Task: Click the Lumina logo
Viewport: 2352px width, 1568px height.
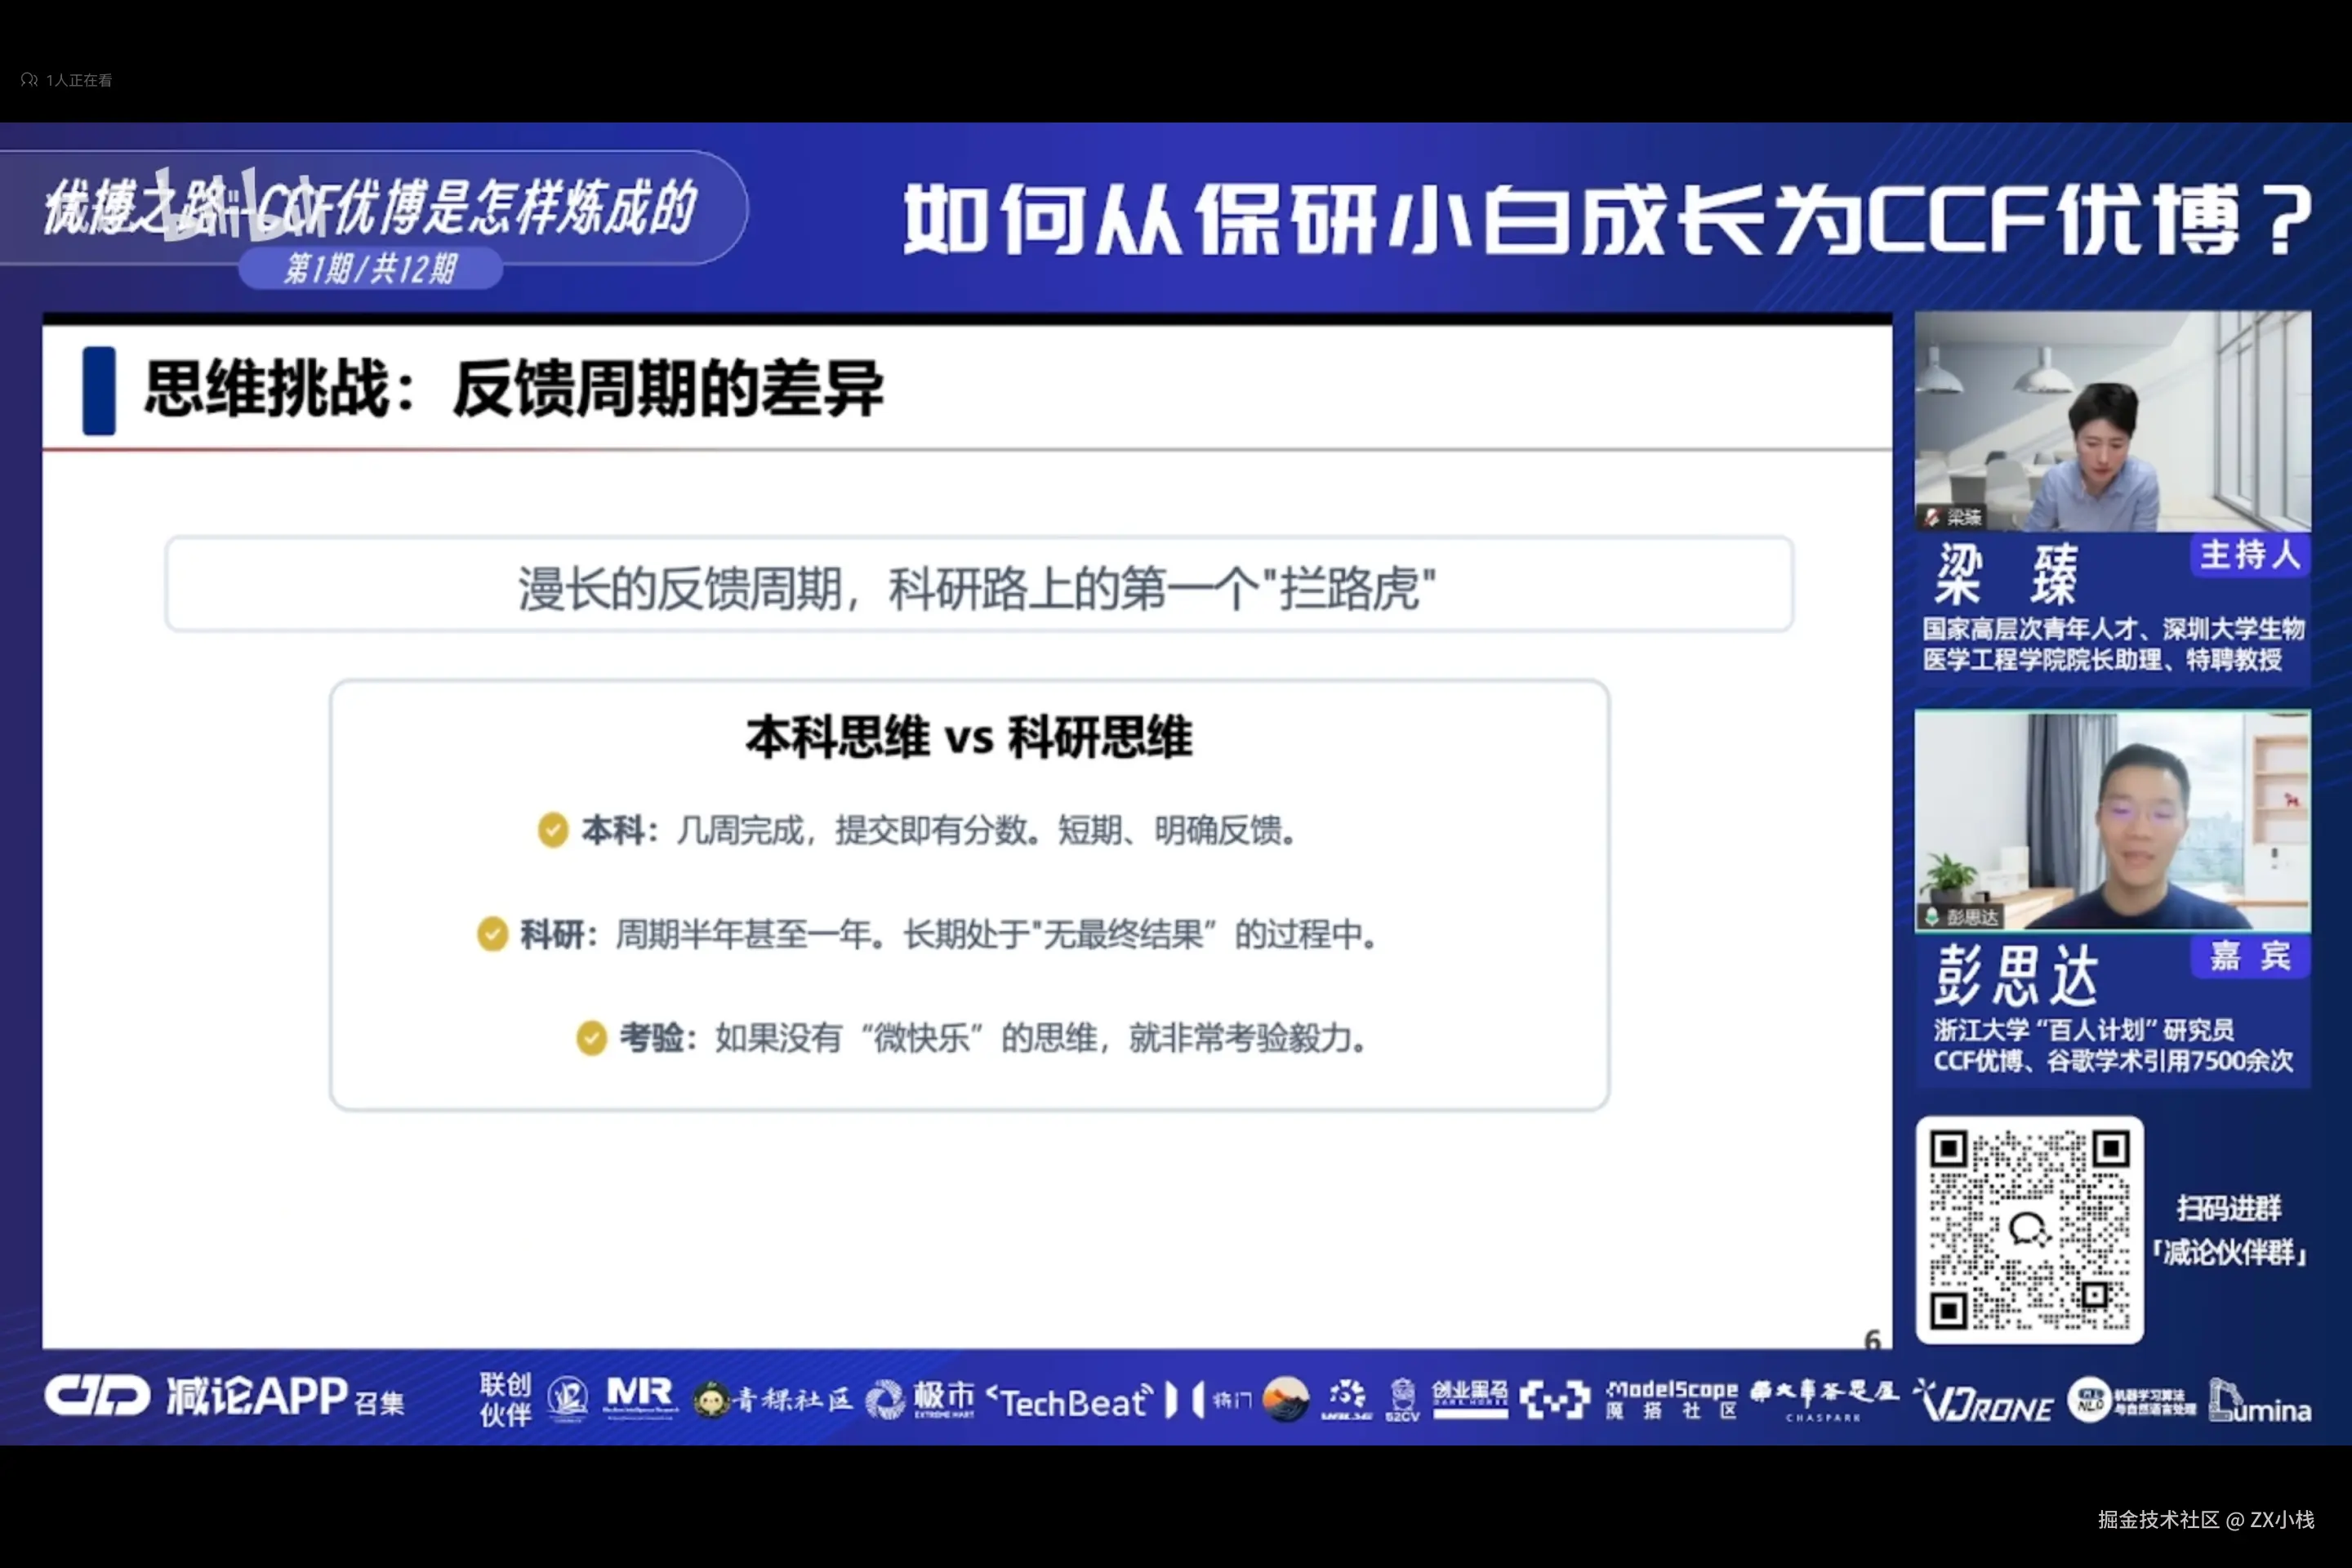Action: click(x=2260, y=1401)
